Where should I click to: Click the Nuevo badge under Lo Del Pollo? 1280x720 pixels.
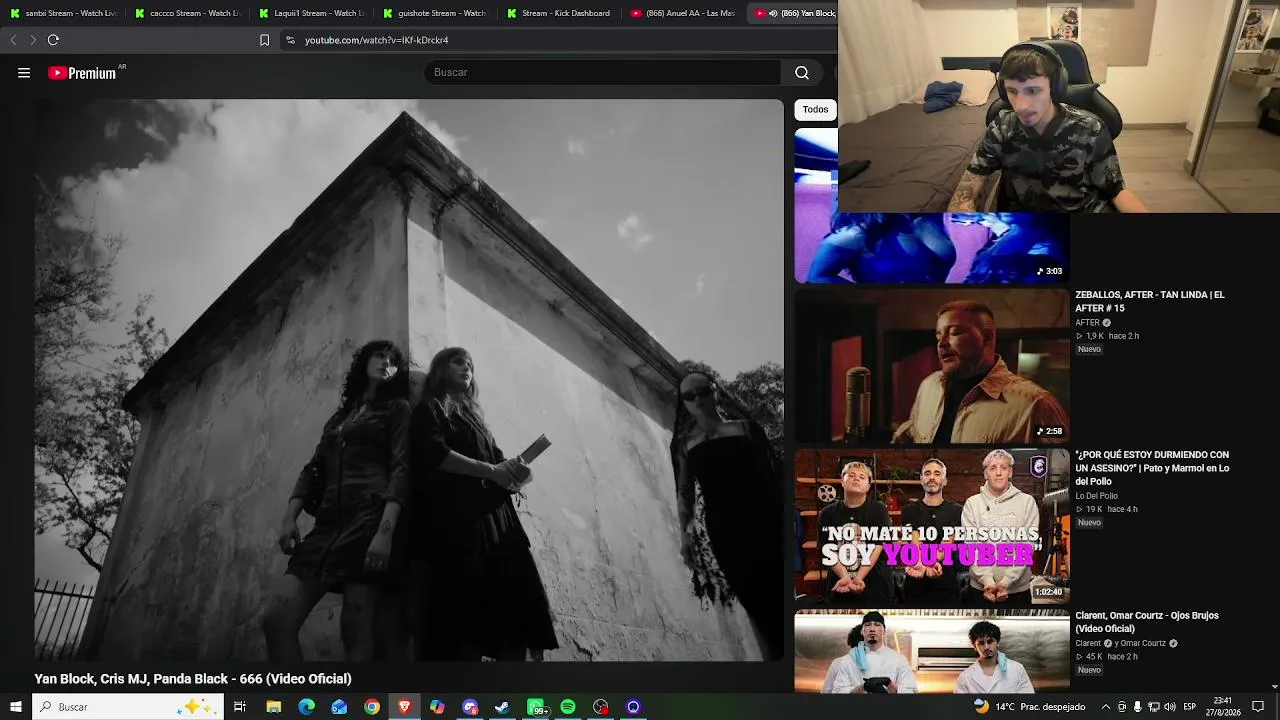point(1089,523)
